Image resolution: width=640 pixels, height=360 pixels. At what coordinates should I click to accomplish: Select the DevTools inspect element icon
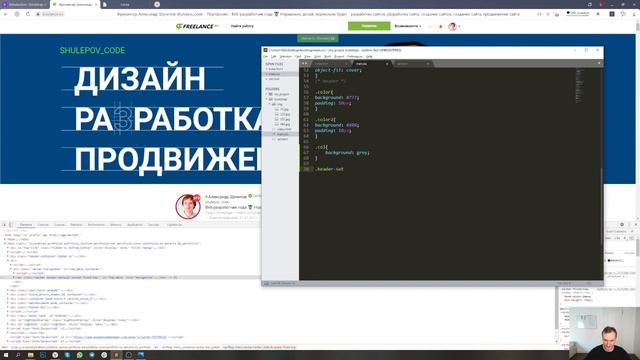point(4,224)
